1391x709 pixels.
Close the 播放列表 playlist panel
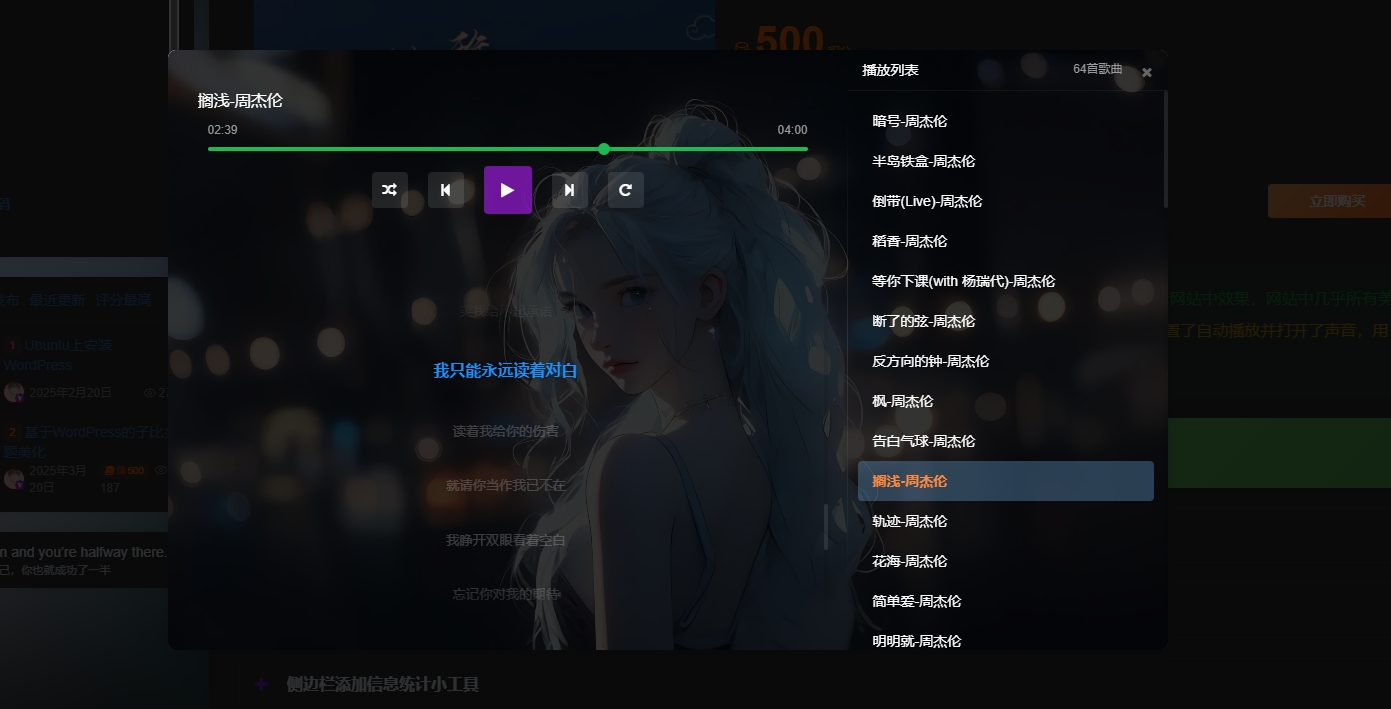click(x=1146, y=72)
